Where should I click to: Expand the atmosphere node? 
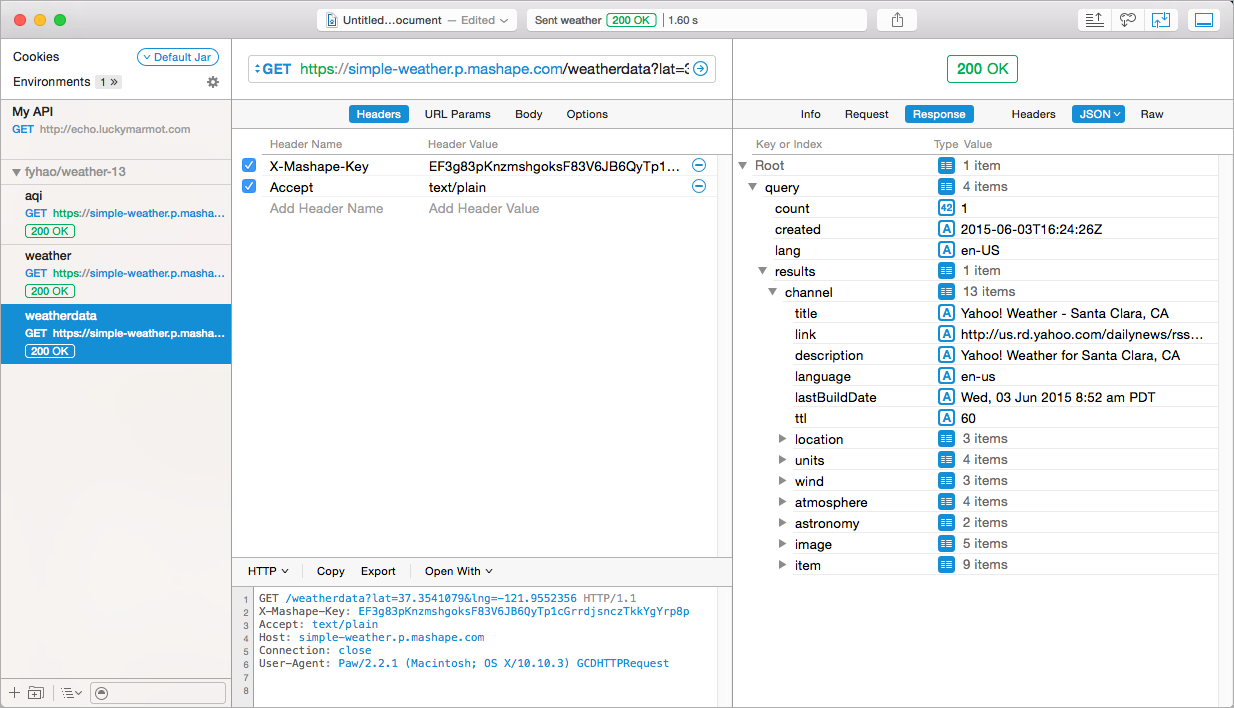[783, 502]
